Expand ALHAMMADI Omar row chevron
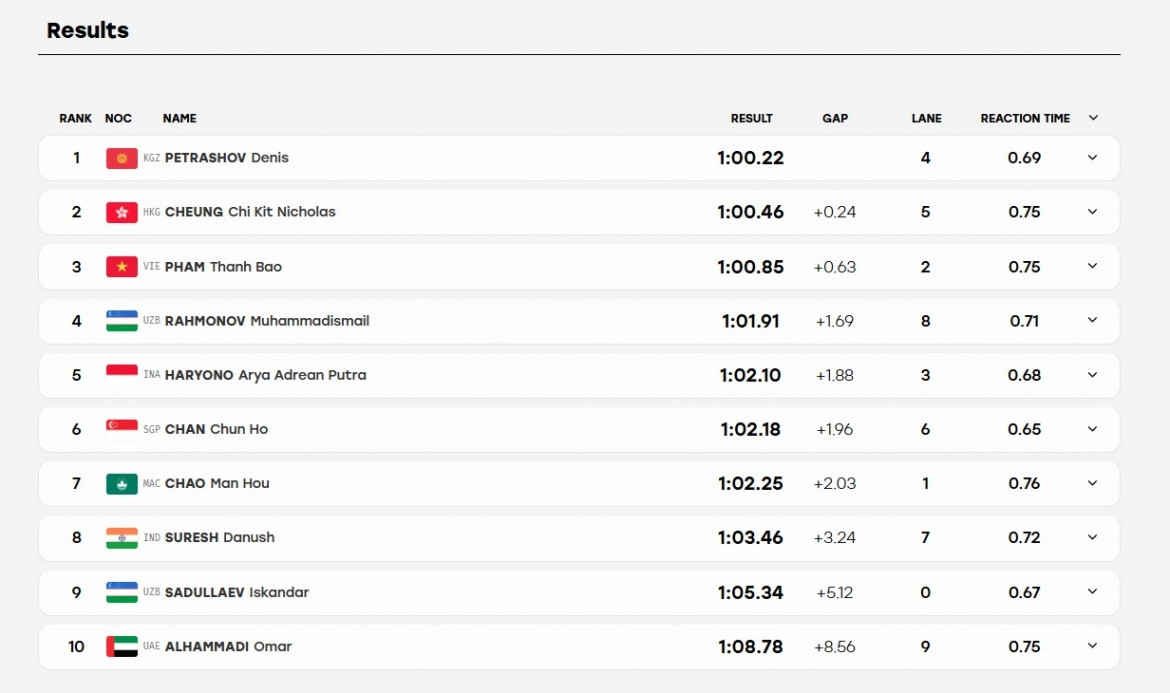This screenshot has width=1170, height=693. tap(1092, 646)
